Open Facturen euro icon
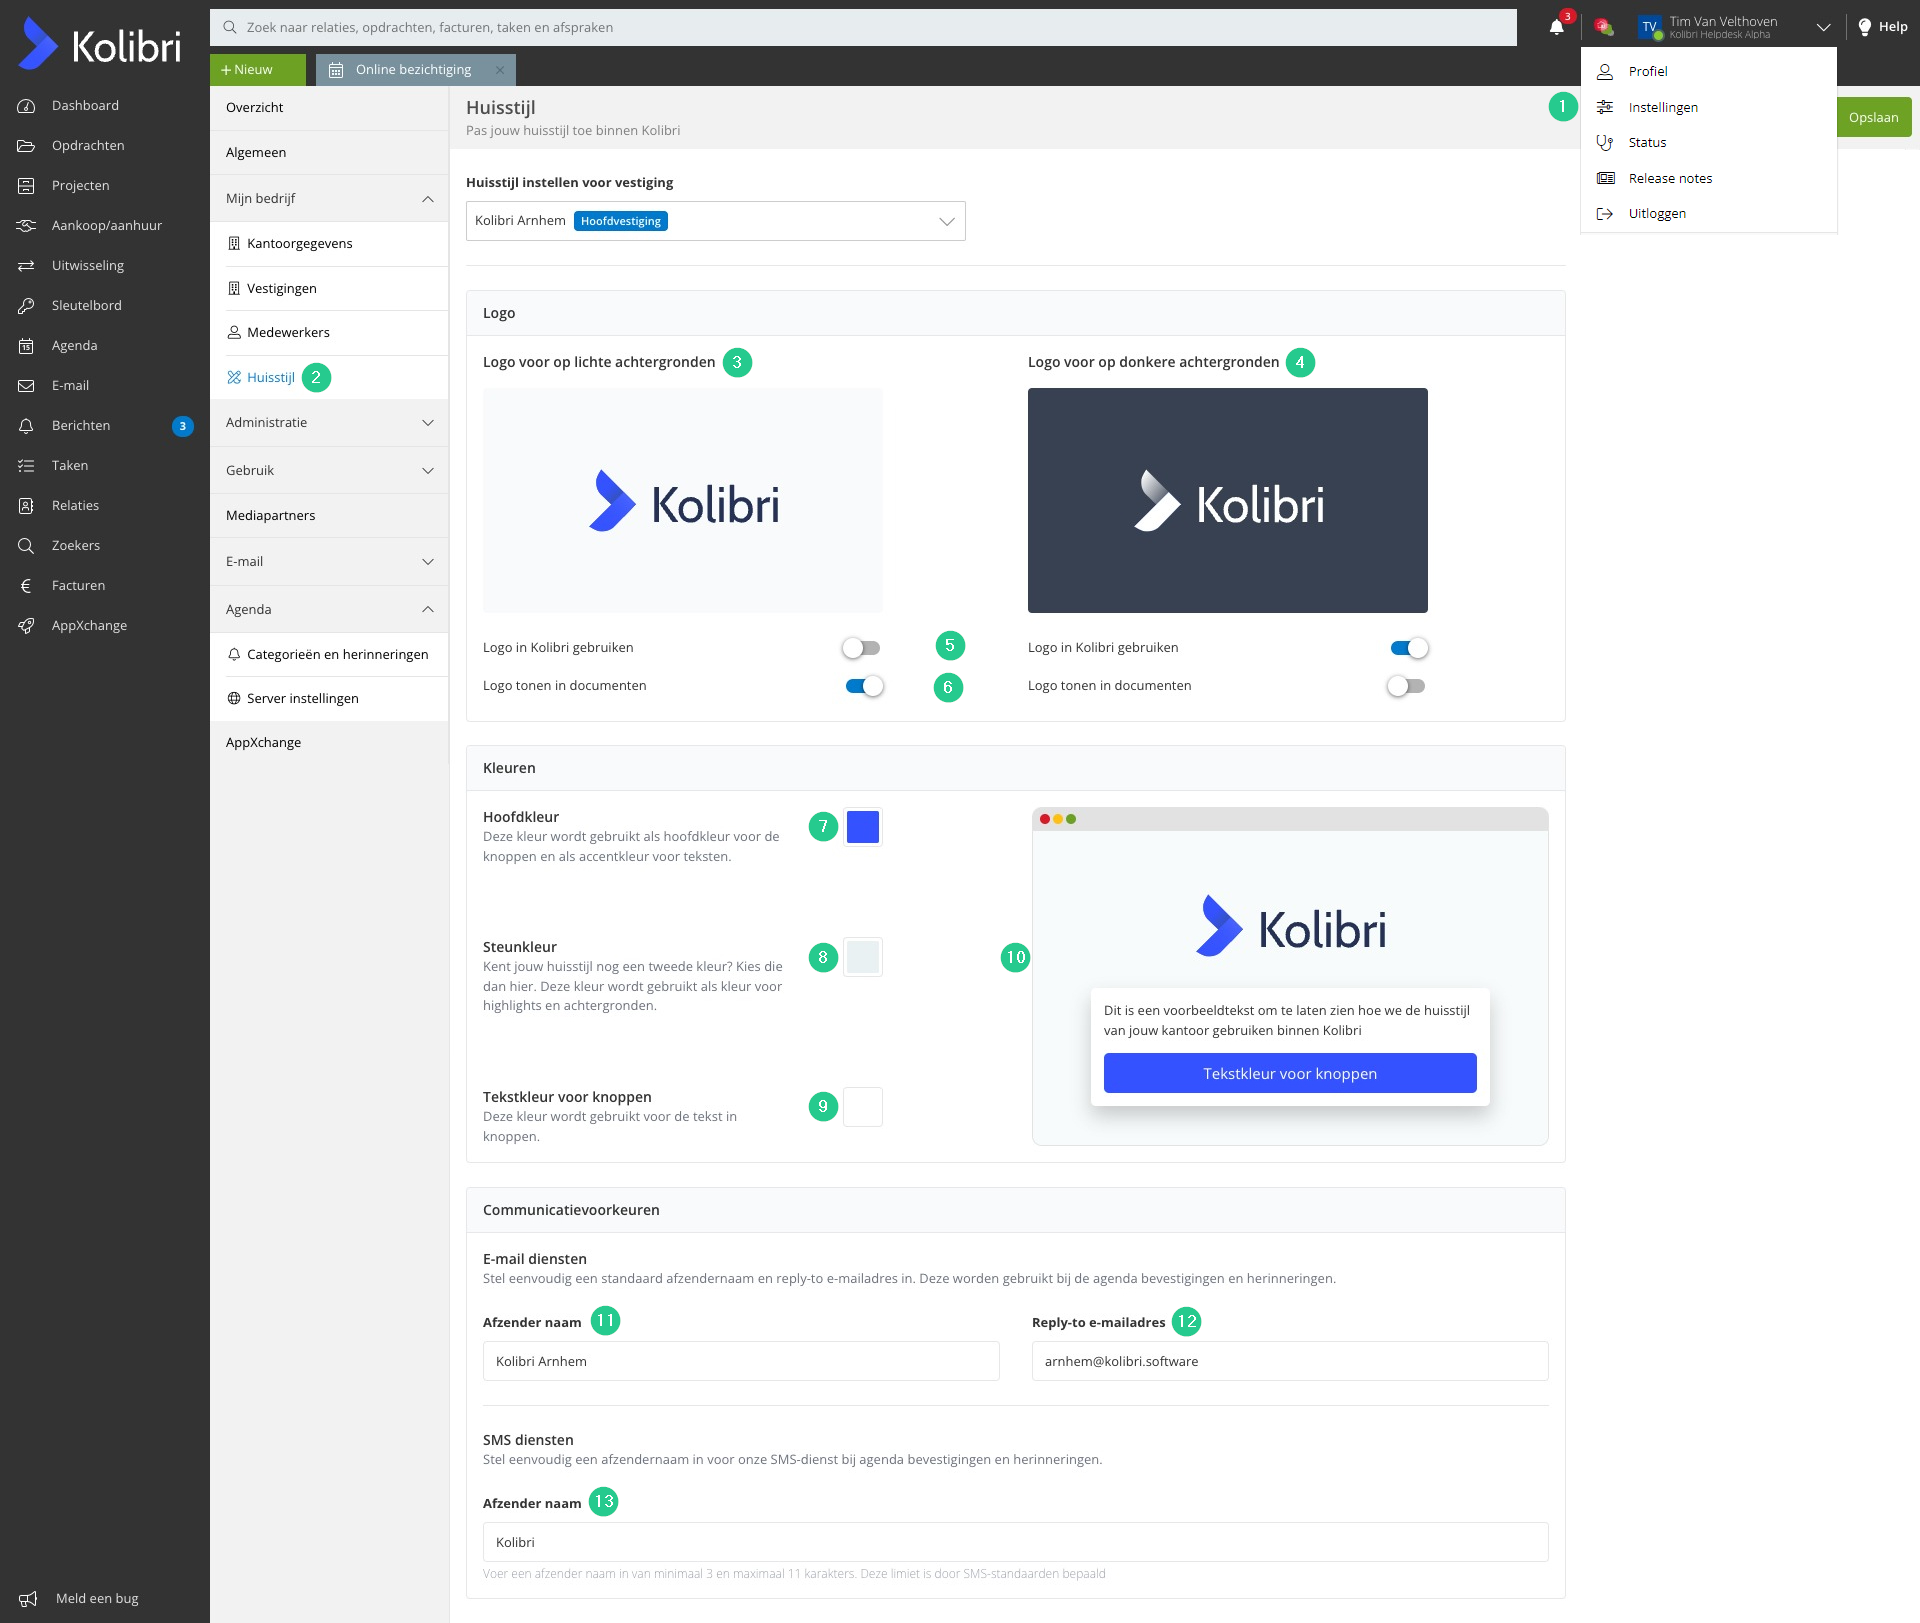The width and height of the screenshot is (1920, 1623). (26, 586)
